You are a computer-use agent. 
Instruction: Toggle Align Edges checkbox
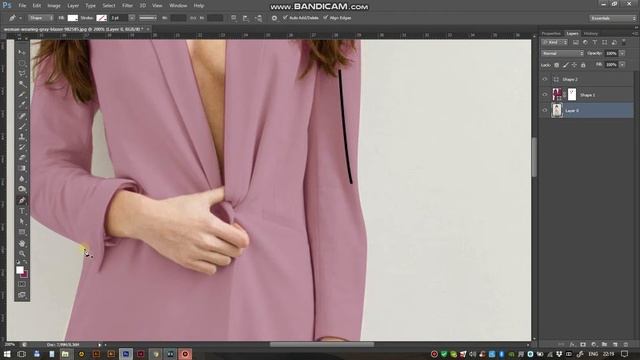point(325,18)
